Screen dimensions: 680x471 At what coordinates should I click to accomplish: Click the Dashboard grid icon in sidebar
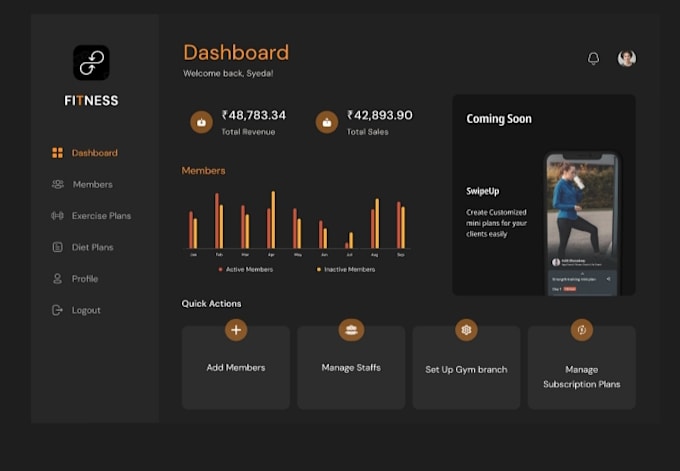coord(57,153)
